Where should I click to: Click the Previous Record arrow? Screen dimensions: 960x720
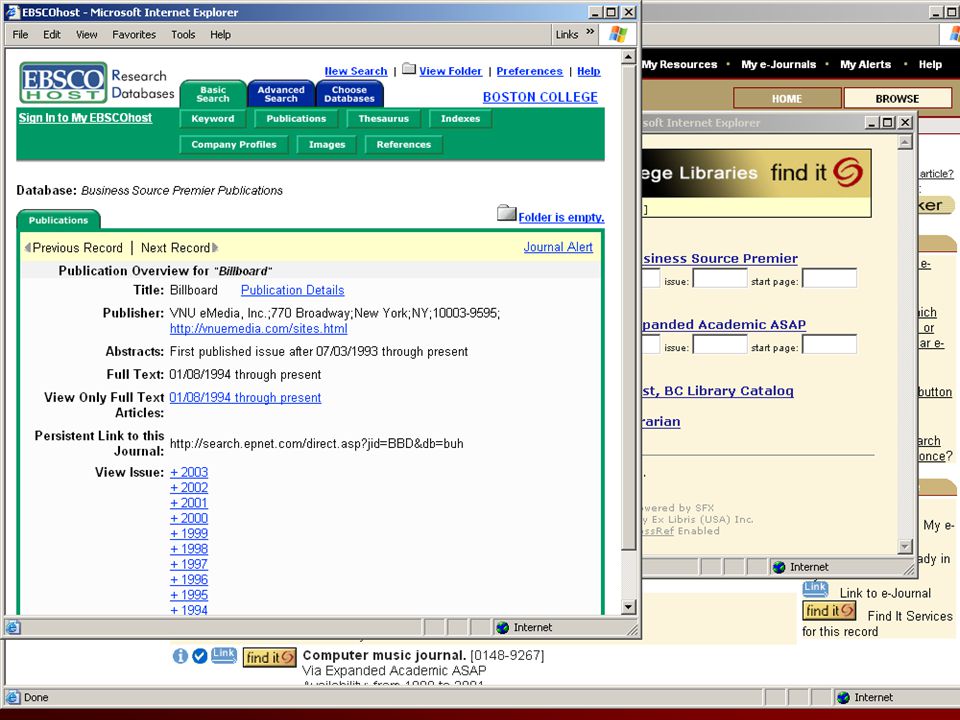click(x=28, y=248)
